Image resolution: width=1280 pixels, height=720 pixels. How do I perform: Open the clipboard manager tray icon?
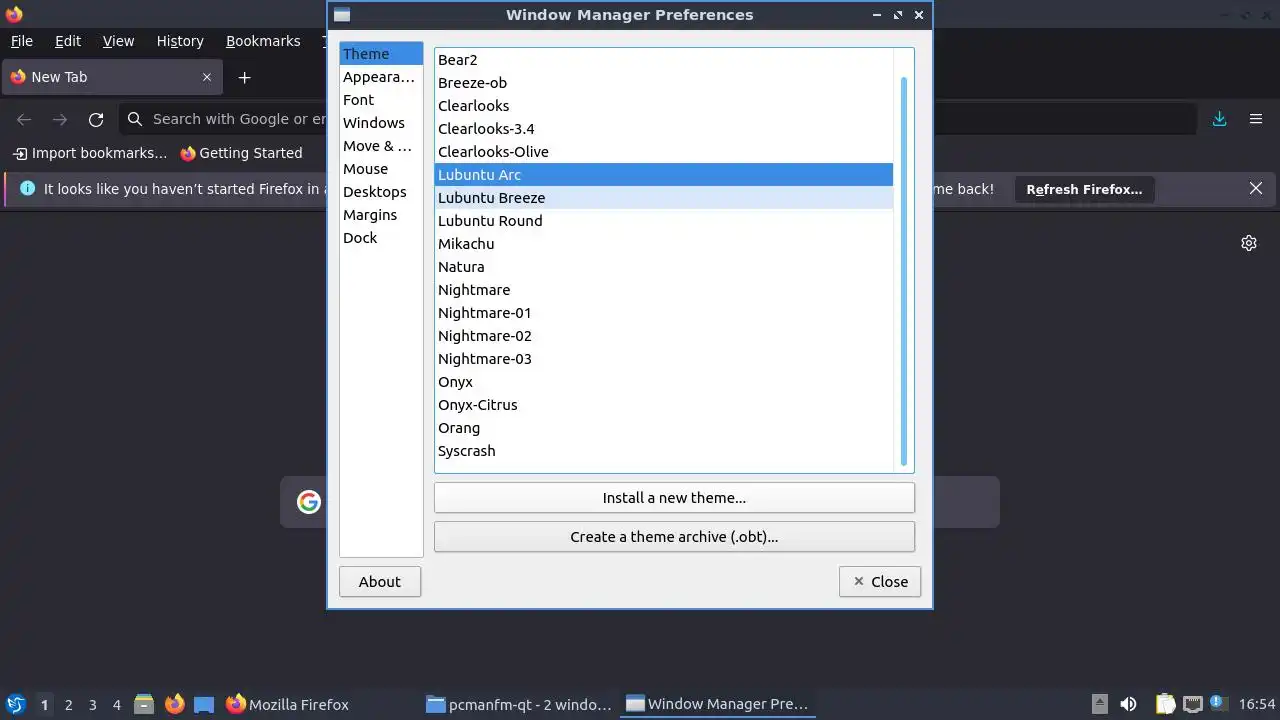click(1165, 704)
